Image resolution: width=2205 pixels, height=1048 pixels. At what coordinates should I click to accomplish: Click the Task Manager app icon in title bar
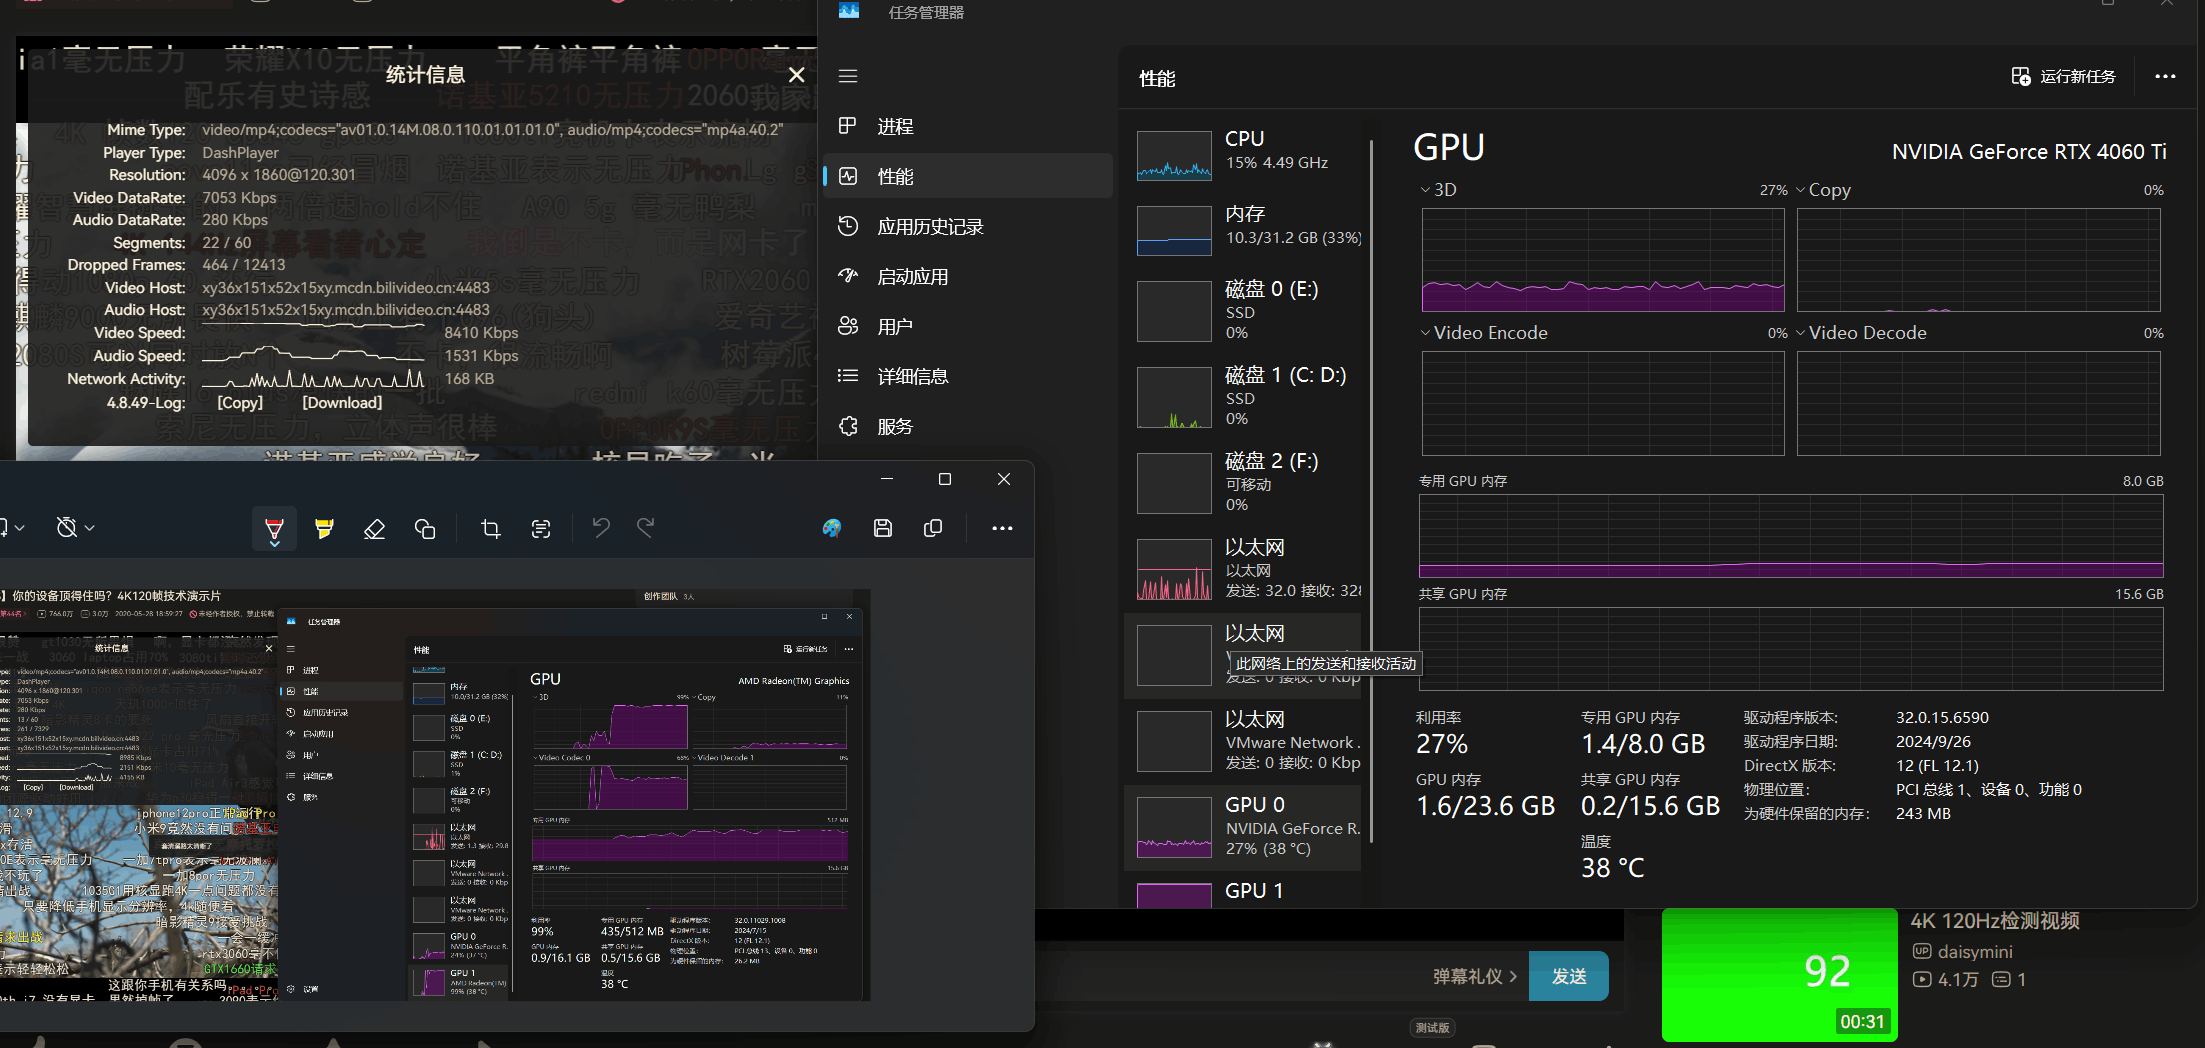coord(849,11)
